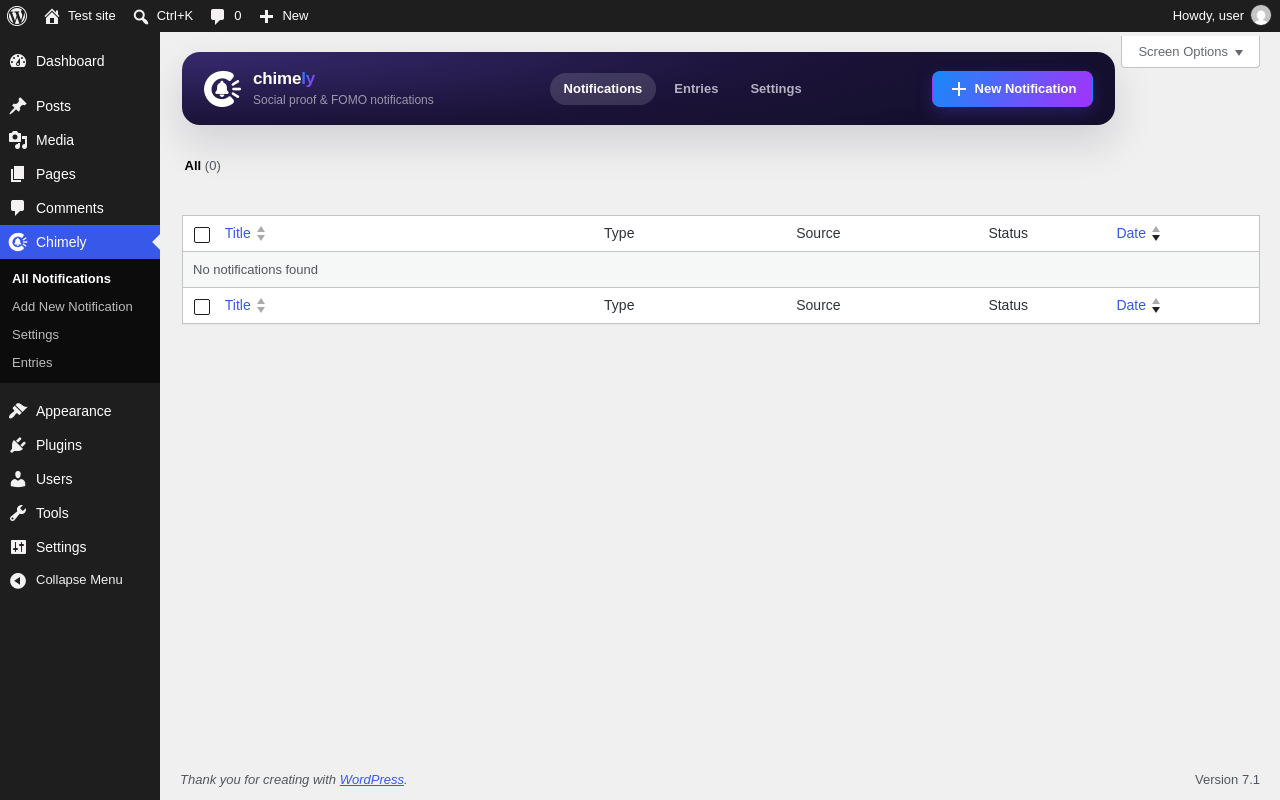Screen dimensions: 1280x800
Task: Click the comments bubble icon in admin bar
Action: click(x=217, y=16)
